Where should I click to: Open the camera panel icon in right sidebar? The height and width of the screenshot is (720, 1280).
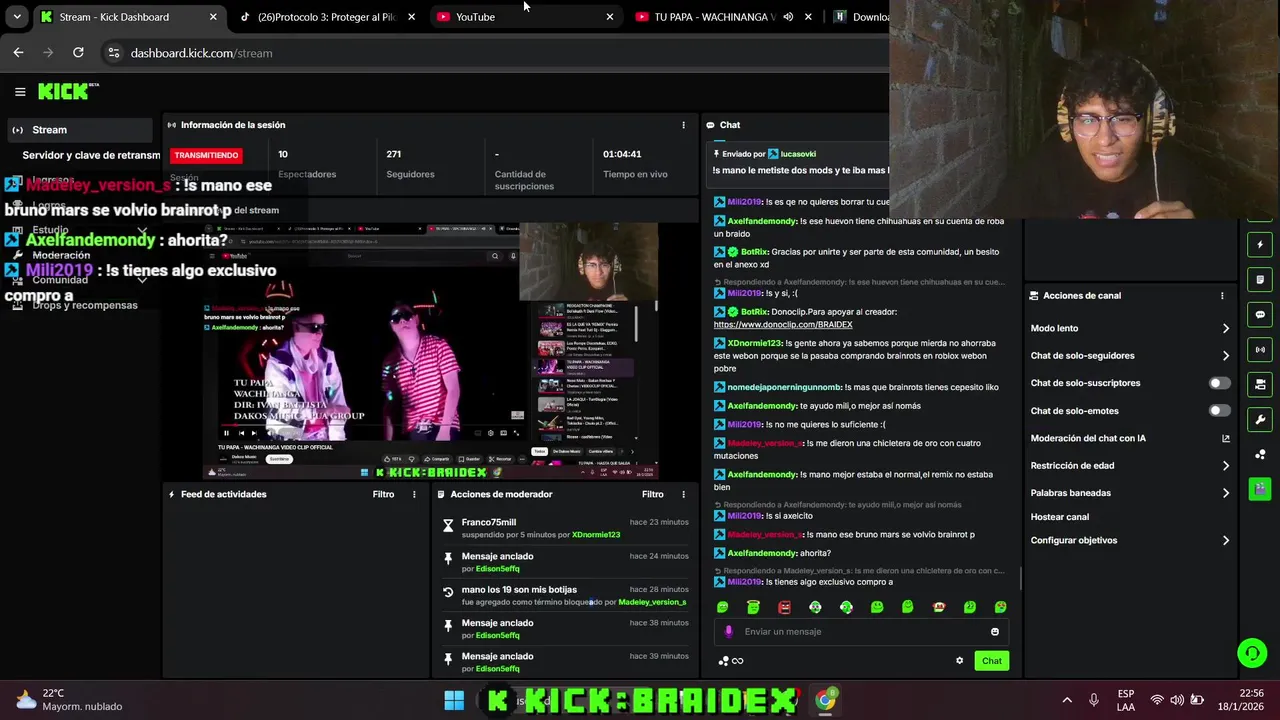pos(1260,384)
